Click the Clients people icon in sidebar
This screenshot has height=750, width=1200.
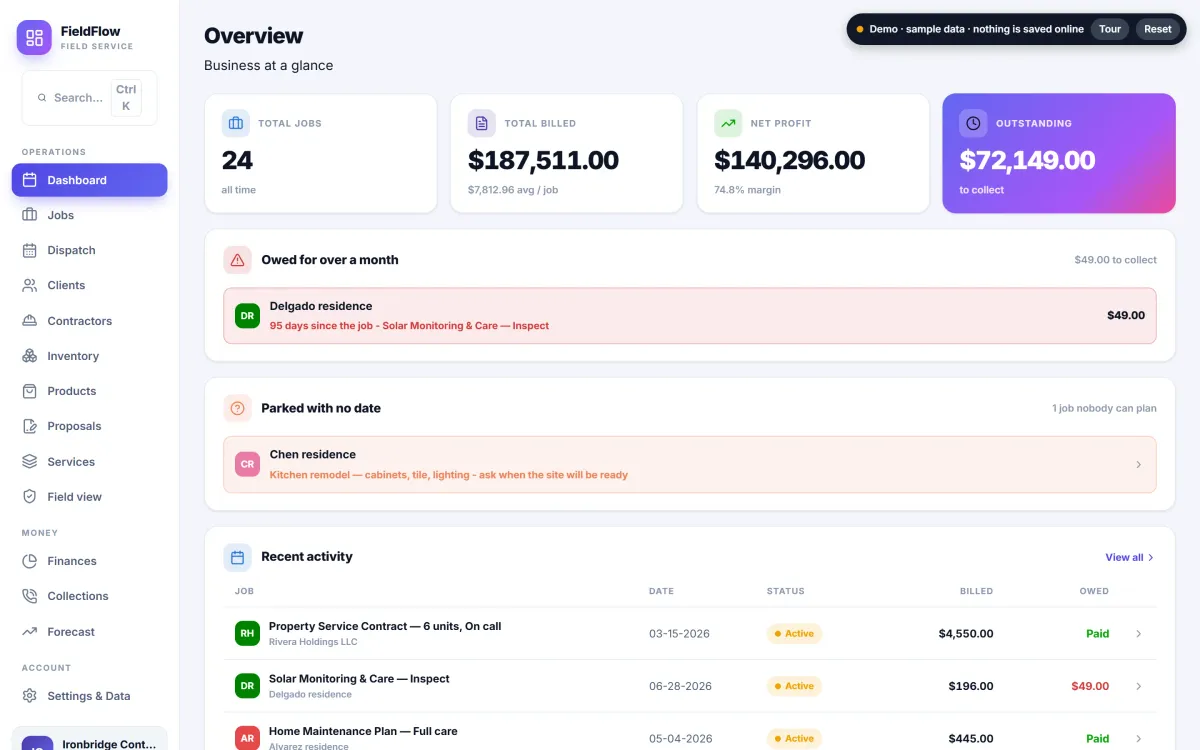pyautogui.click(x=30, y=285)
